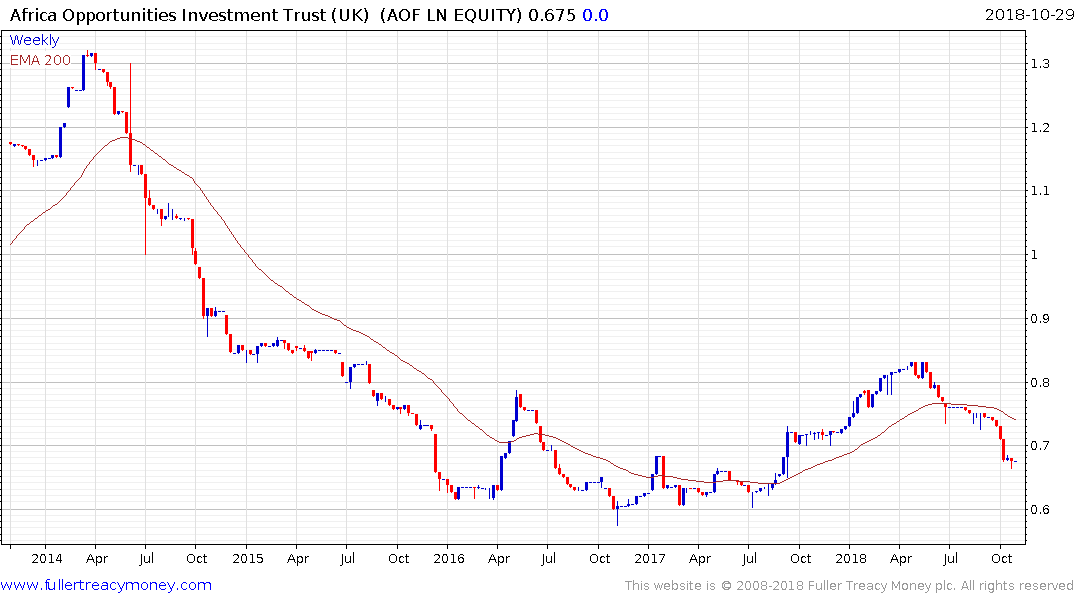Screen dimensions: 1075x600
Task: Click the price axis label 1
Action: point(1035,254)
